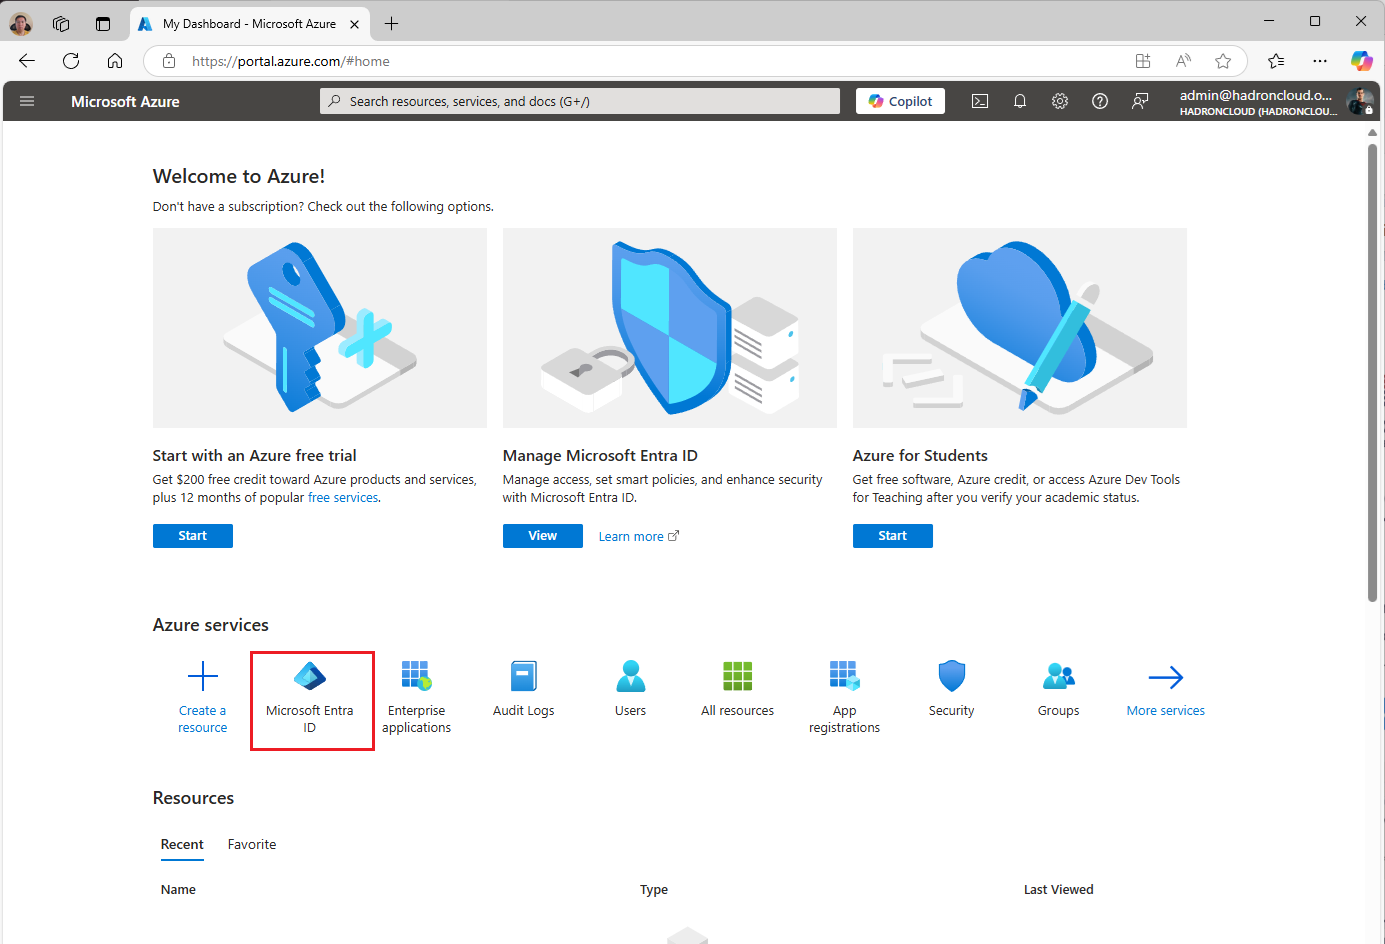Screen dimensions: 1385x944
Task: Open the free services link
Action: [x=343, y=498]
